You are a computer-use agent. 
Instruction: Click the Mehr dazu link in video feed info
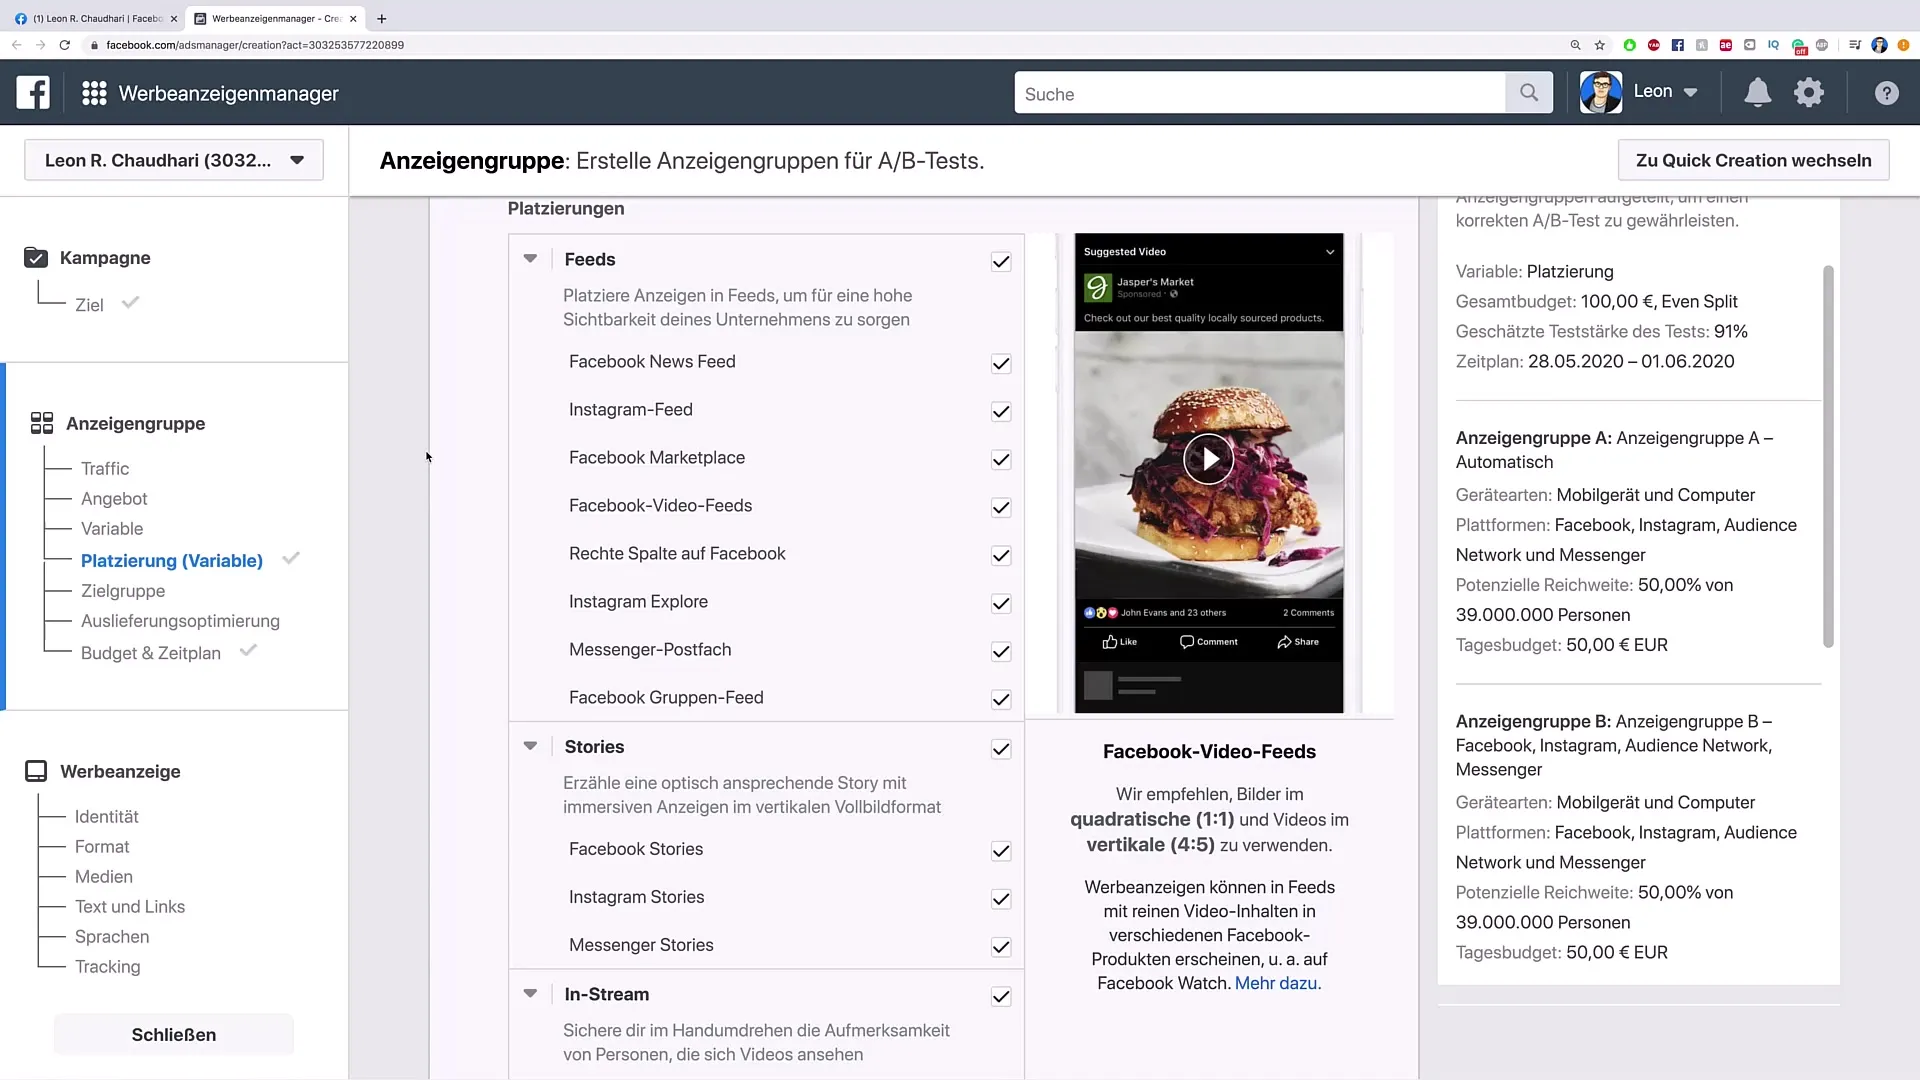[x=1278, y=982]
